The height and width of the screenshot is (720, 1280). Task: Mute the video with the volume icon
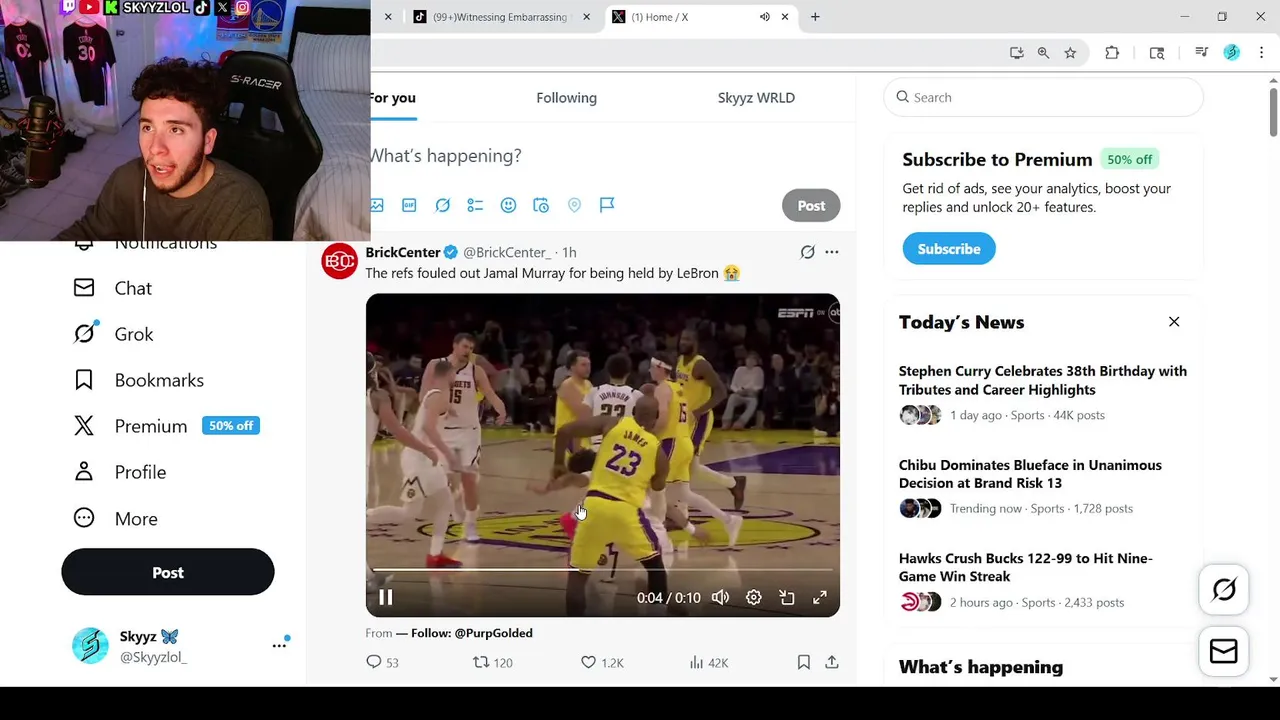(x=720, y=598)
